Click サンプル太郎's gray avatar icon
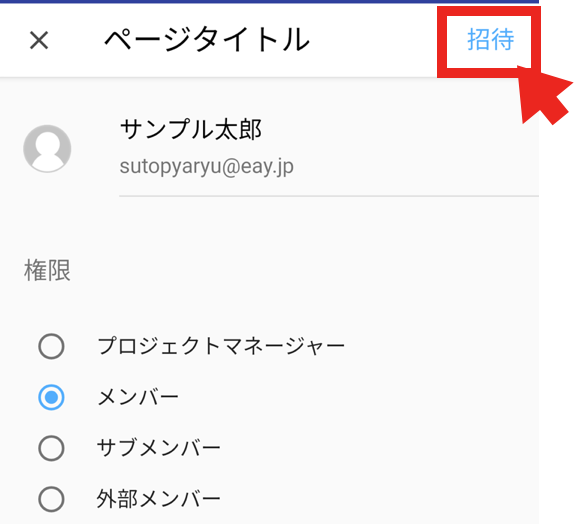Screen dimensions: 584x524 (x=47, y=149)
